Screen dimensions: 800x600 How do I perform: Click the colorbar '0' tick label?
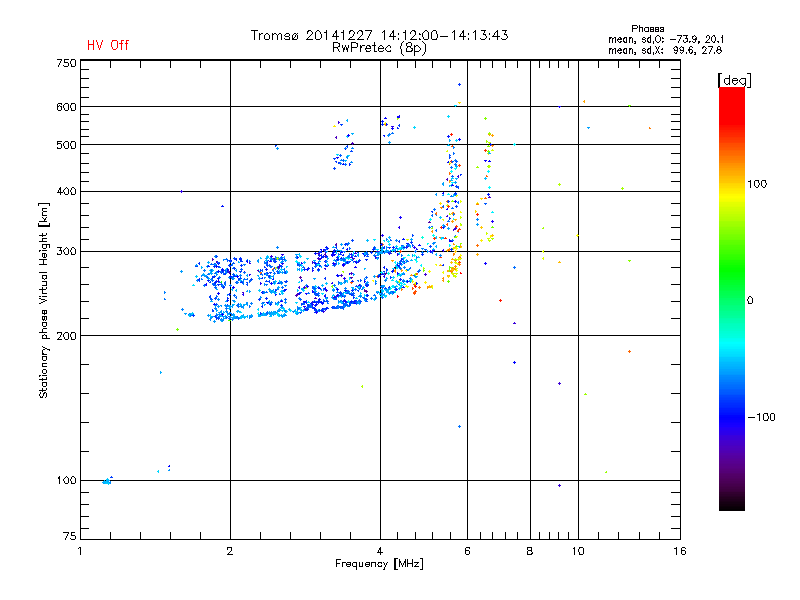click(750, 301)
